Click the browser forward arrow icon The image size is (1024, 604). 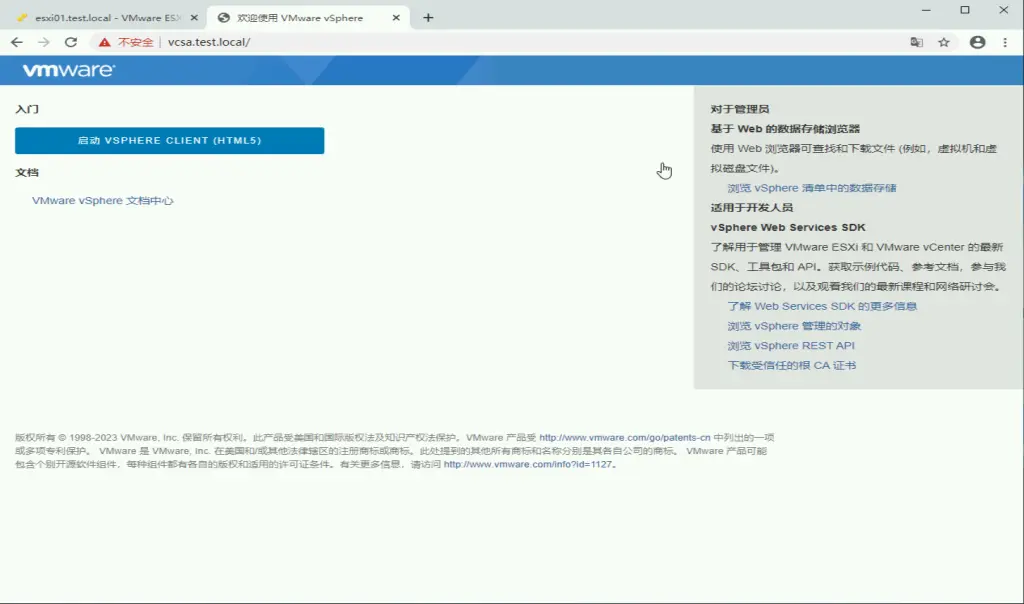point(43,42)
